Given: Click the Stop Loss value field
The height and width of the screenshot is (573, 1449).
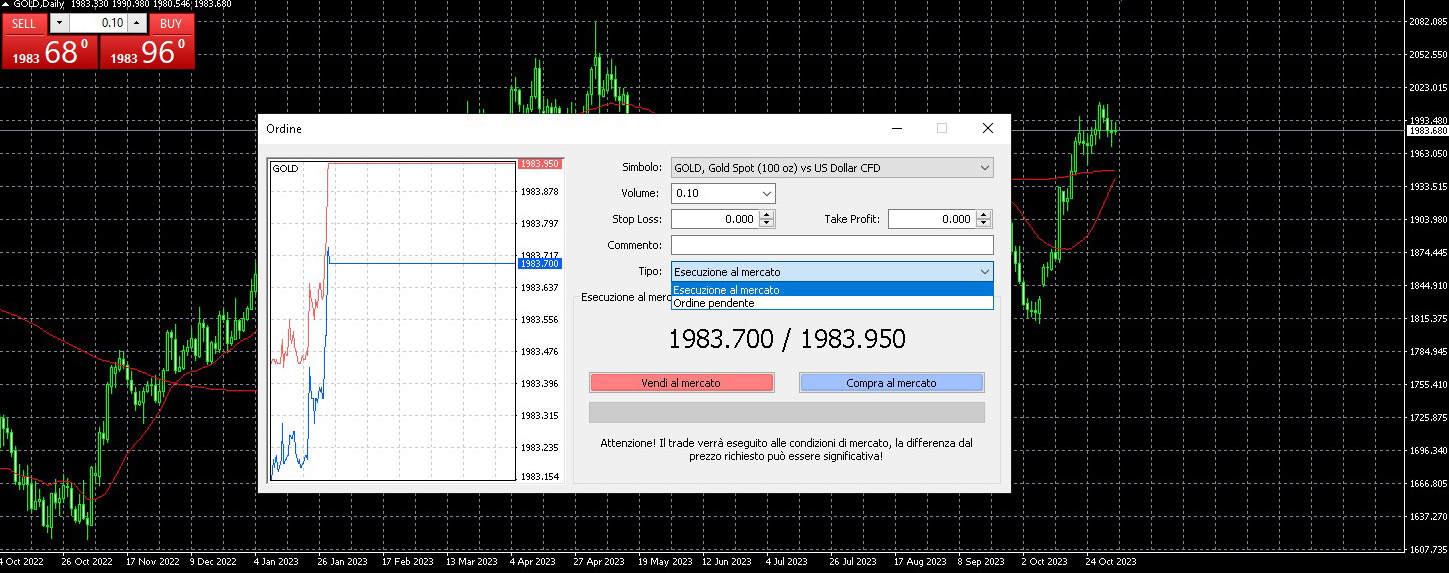Looking at the screenshot, I should point(715,219).
